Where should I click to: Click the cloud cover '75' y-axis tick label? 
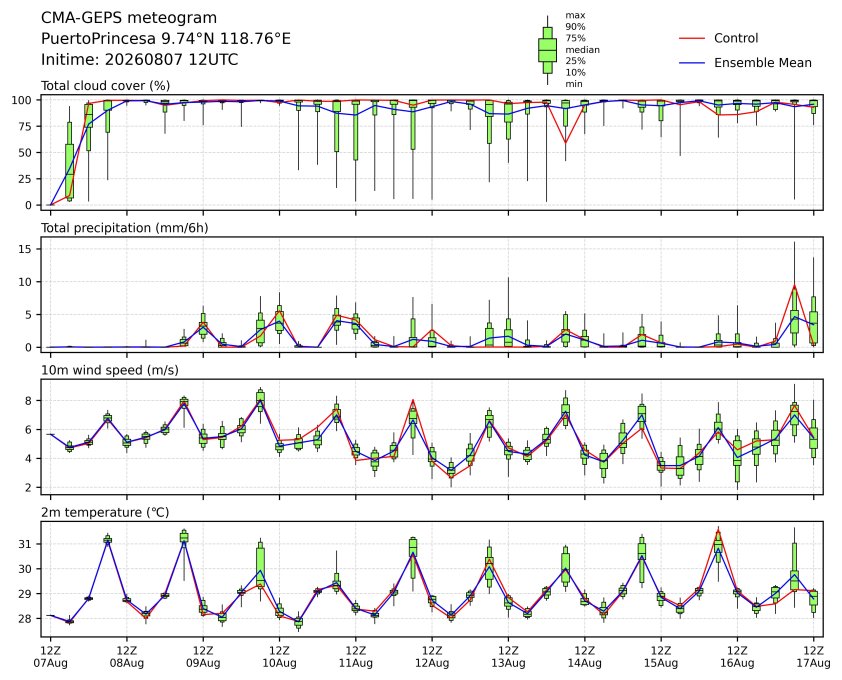26,127
